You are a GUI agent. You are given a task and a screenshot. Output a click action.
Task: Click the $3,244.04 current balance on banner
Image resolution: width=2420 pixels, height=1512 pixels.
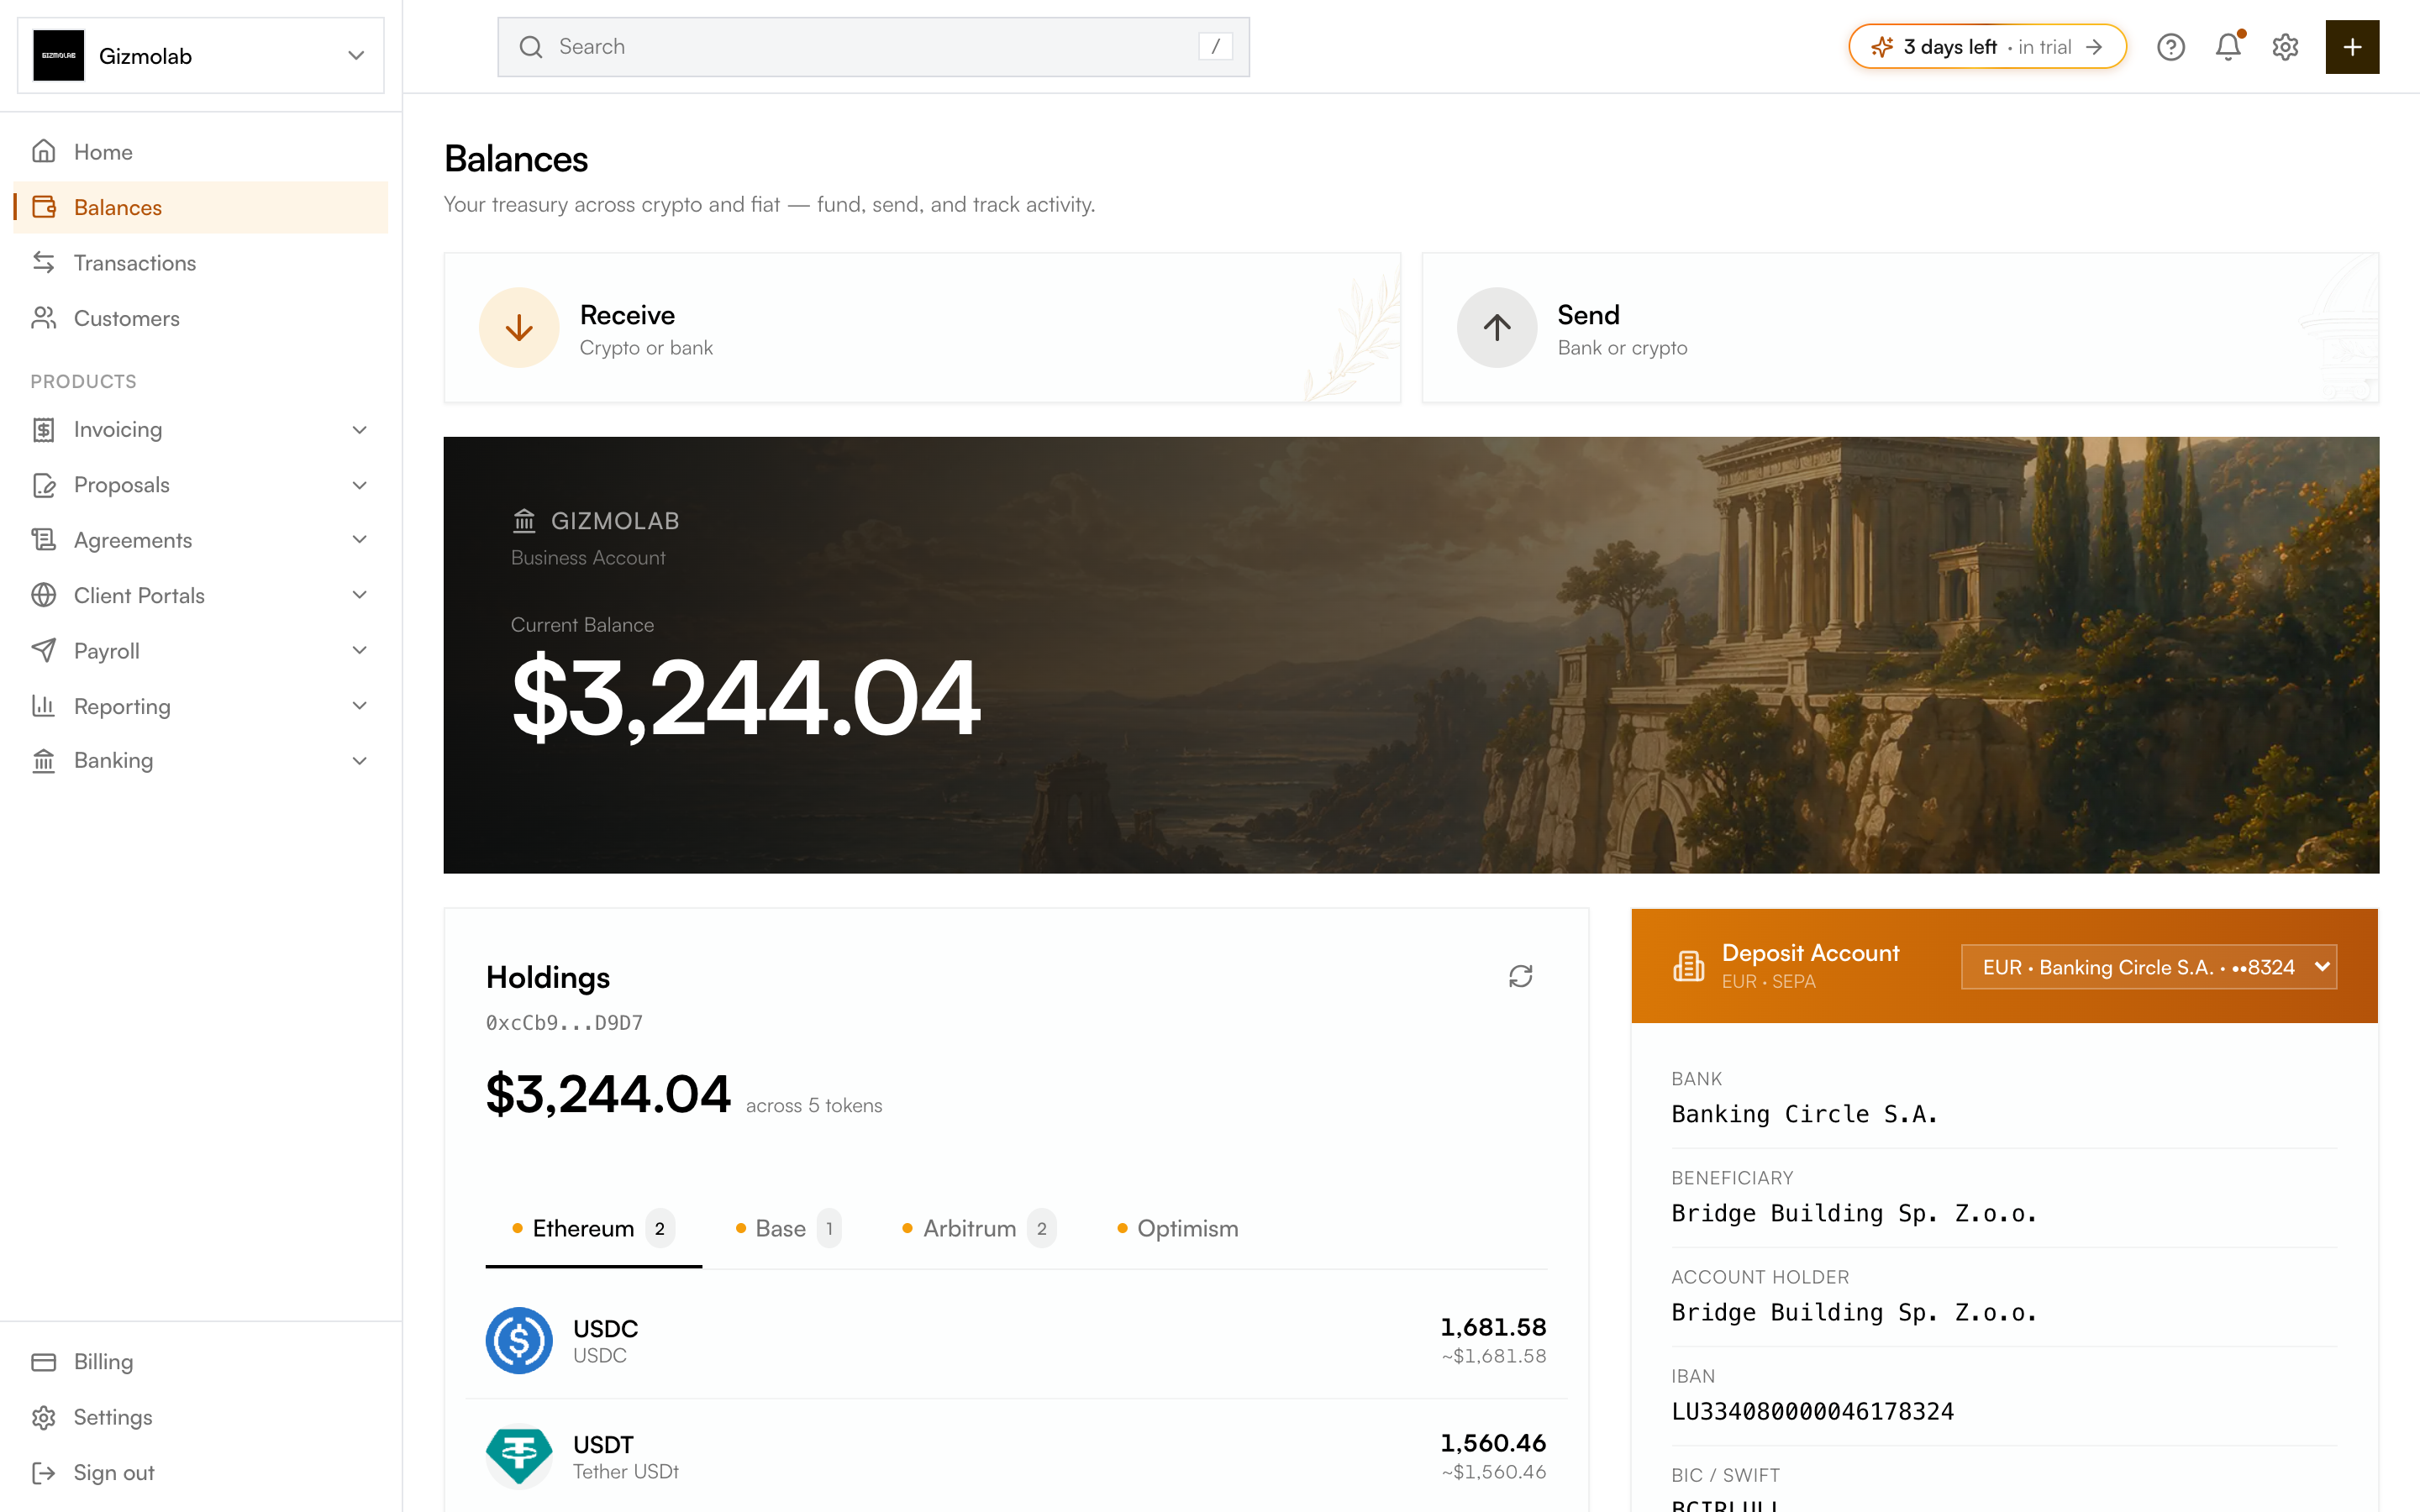coord(746,697)
